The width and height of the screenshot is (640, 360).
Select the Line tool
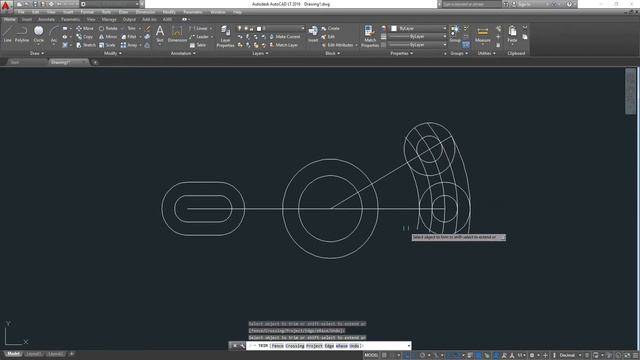8,33
